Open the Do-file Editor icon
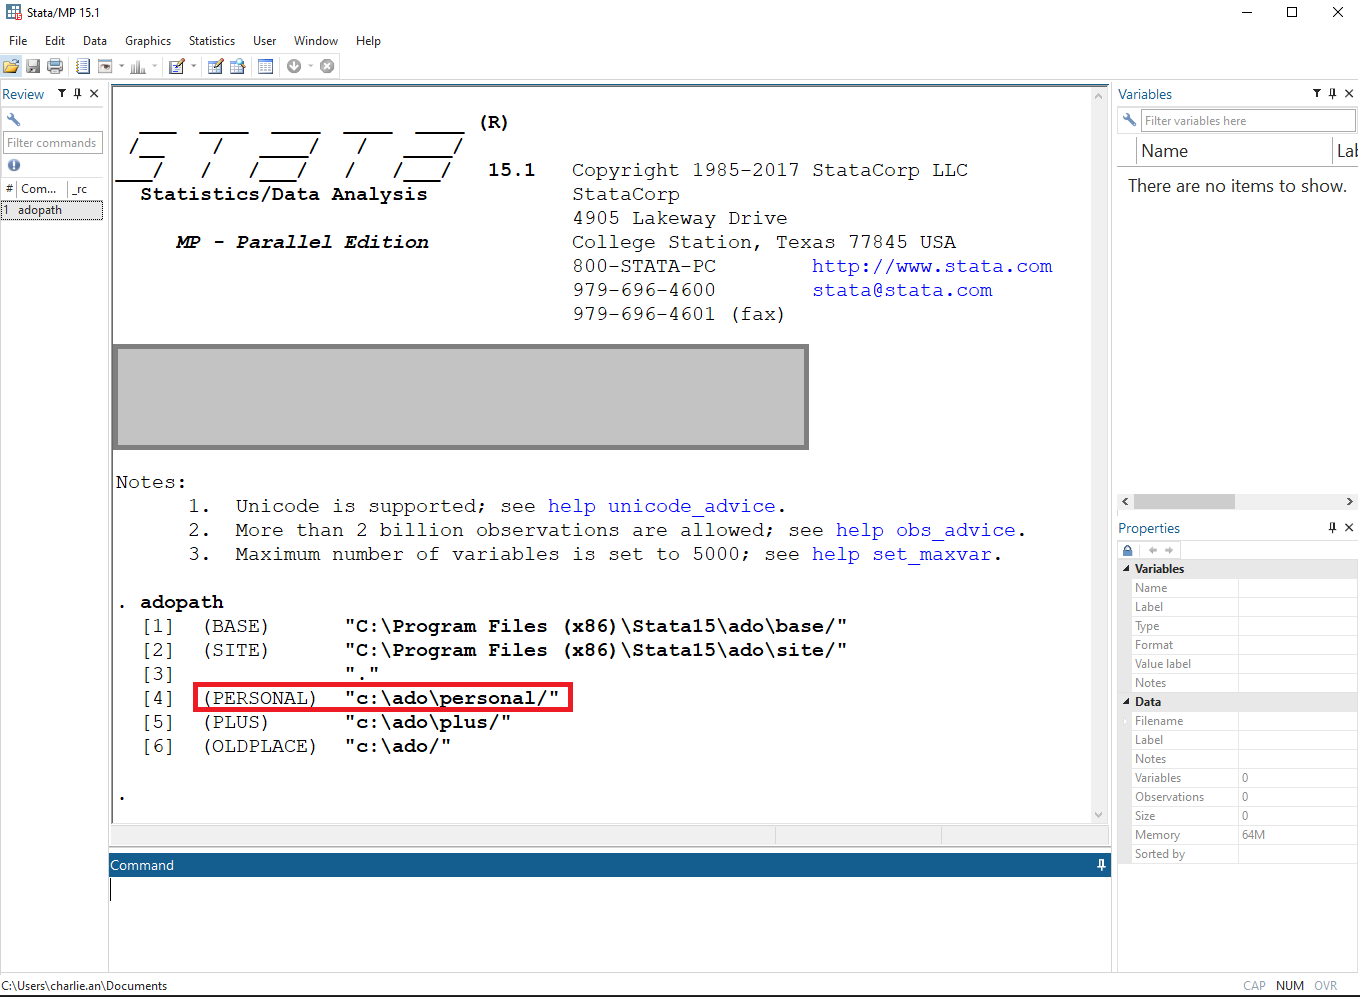The height and width of the screenshot is (997, 1360). (x=177, y=66)
